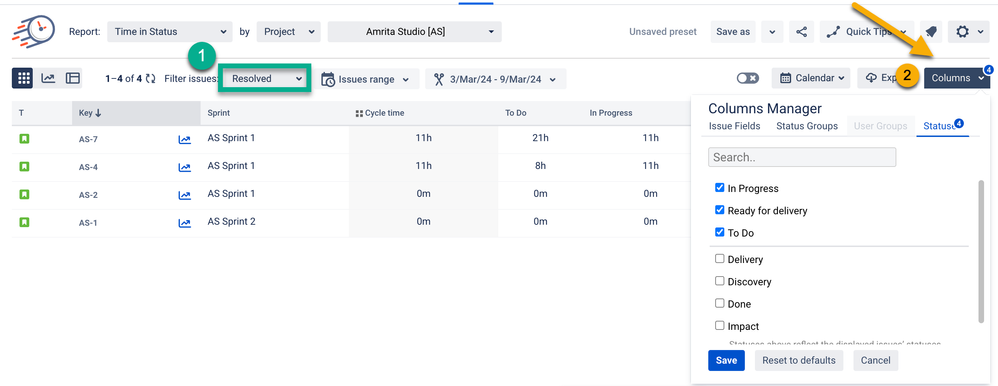Image resolution: width=998 pixels, height=386 pixels.
Task: Click the share preset icon
Action: click(x=801, y=32)
